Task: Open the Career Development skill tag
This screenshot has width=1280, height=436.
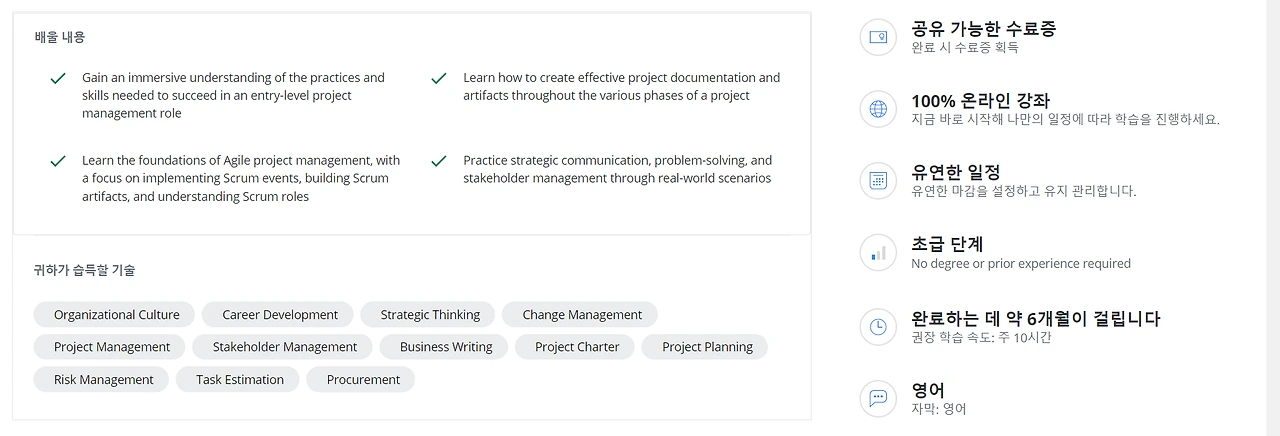Action: pos(280,315)
